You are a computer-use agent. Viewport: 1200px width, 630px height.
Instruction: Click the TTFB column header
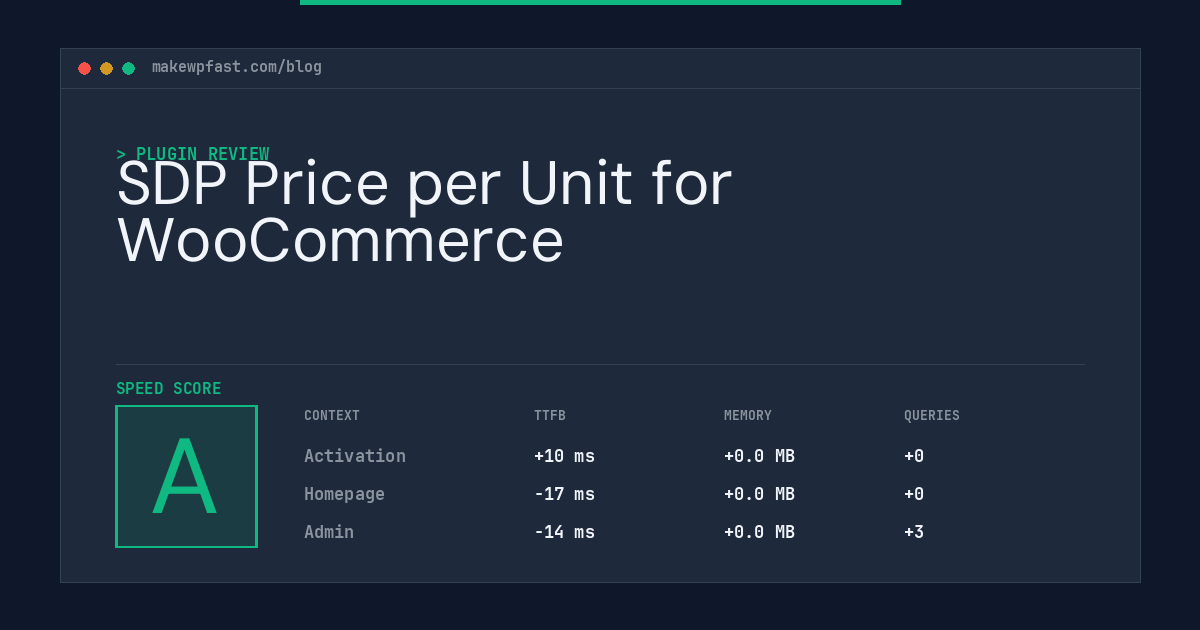point(550,416)
